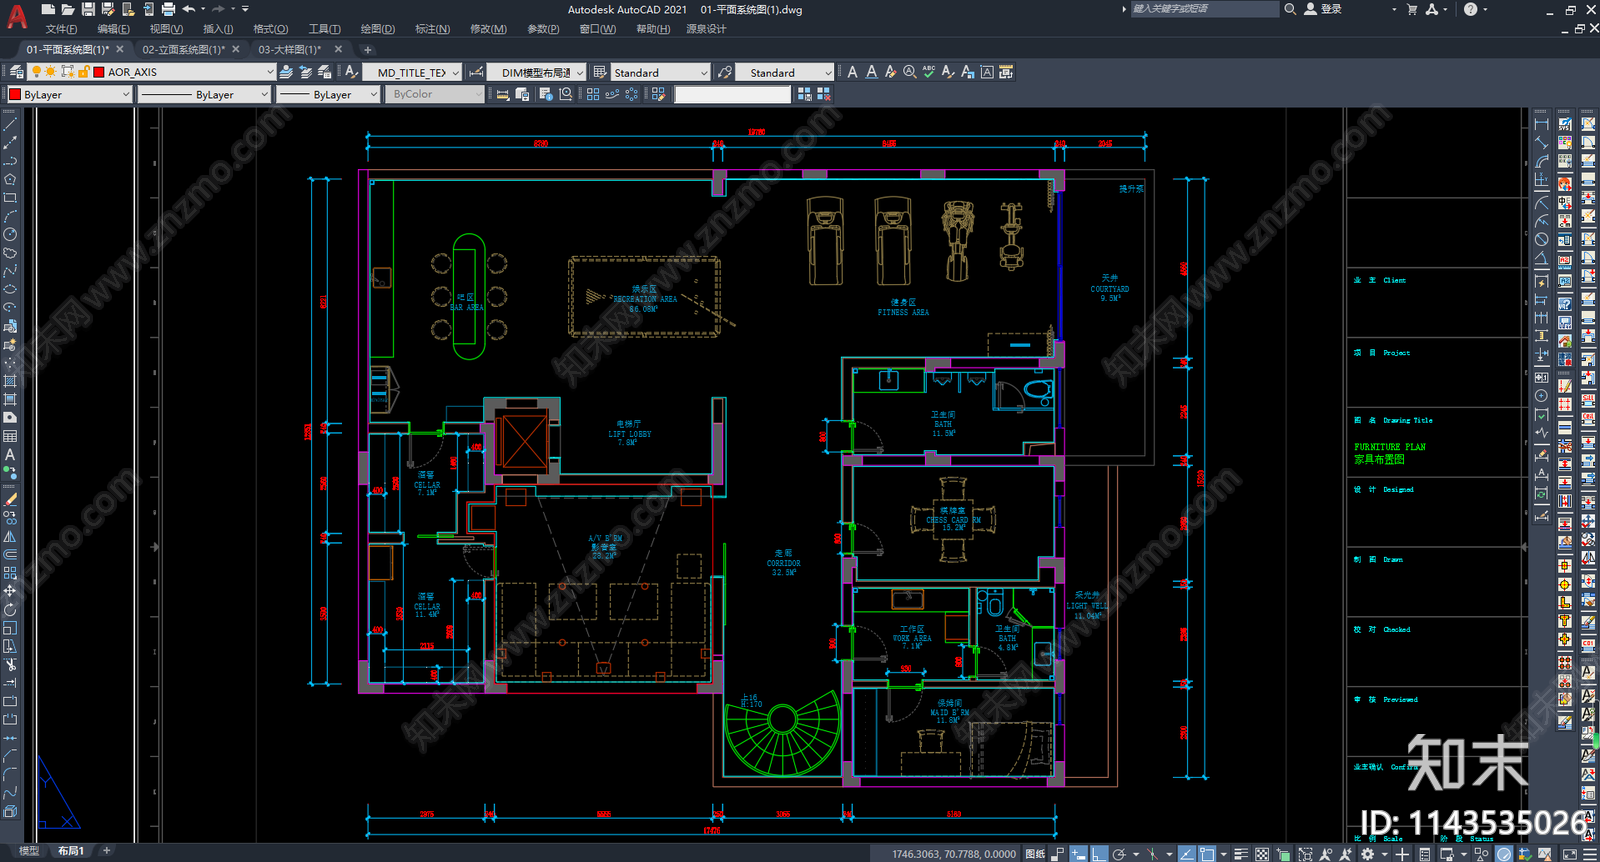Open the AOR_AXIS layer dropdown
Image resolution: width=1600 pixels, height=862 pixels.
(x=270, y=72)
